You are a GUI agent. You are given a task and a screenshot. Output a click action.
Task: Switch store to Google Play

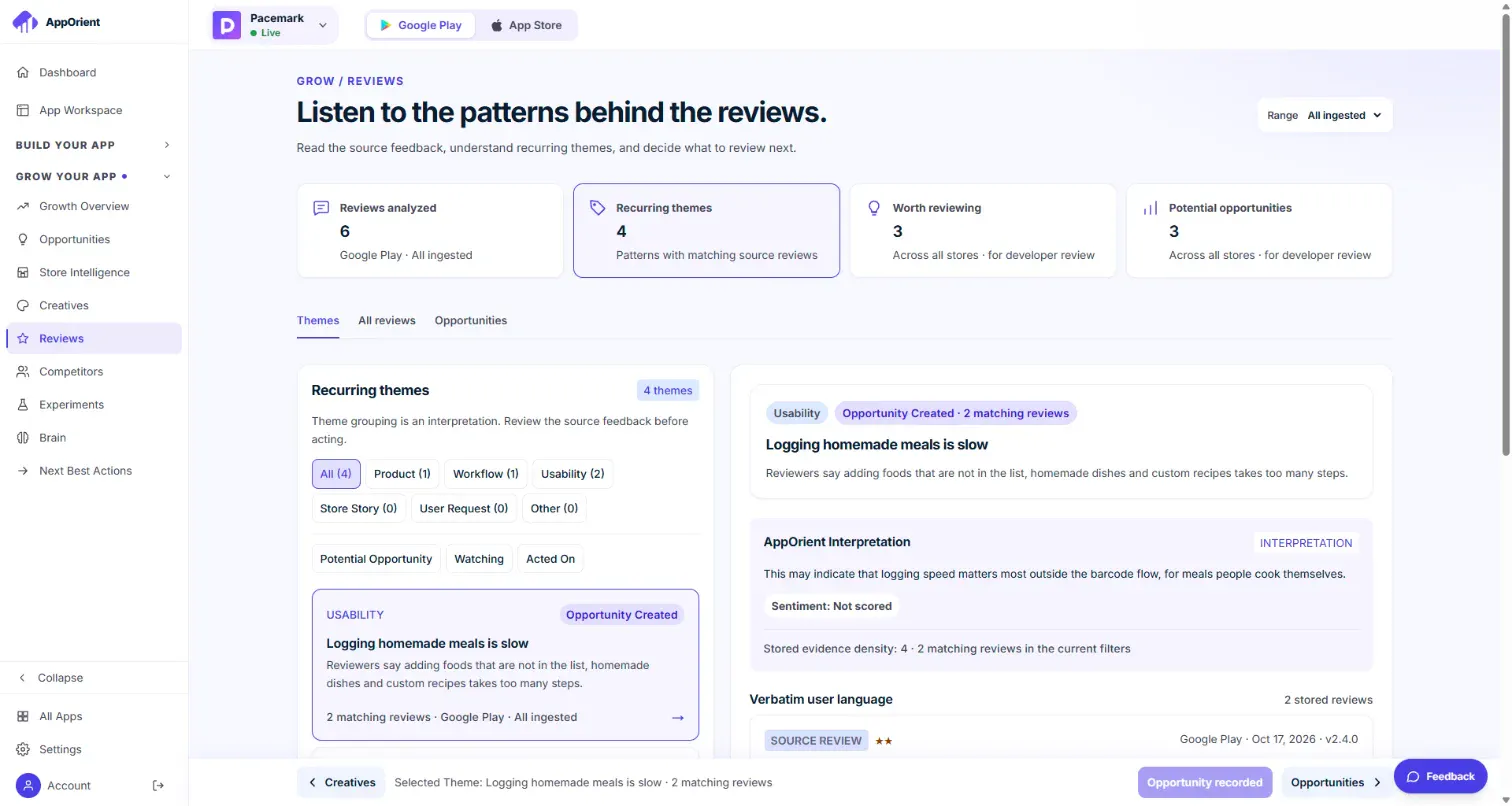tap(421, 25)
